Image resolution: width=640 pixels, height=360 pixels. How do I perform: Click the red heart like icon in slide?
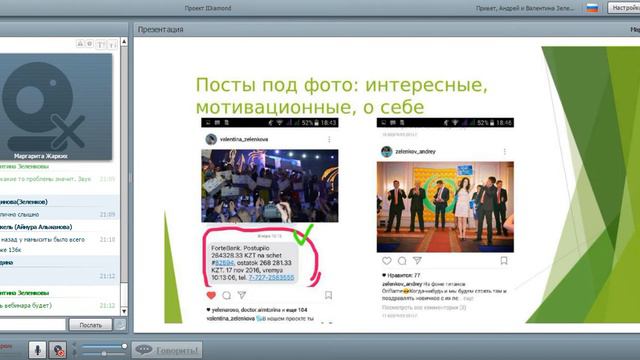[x=211, y=295]
